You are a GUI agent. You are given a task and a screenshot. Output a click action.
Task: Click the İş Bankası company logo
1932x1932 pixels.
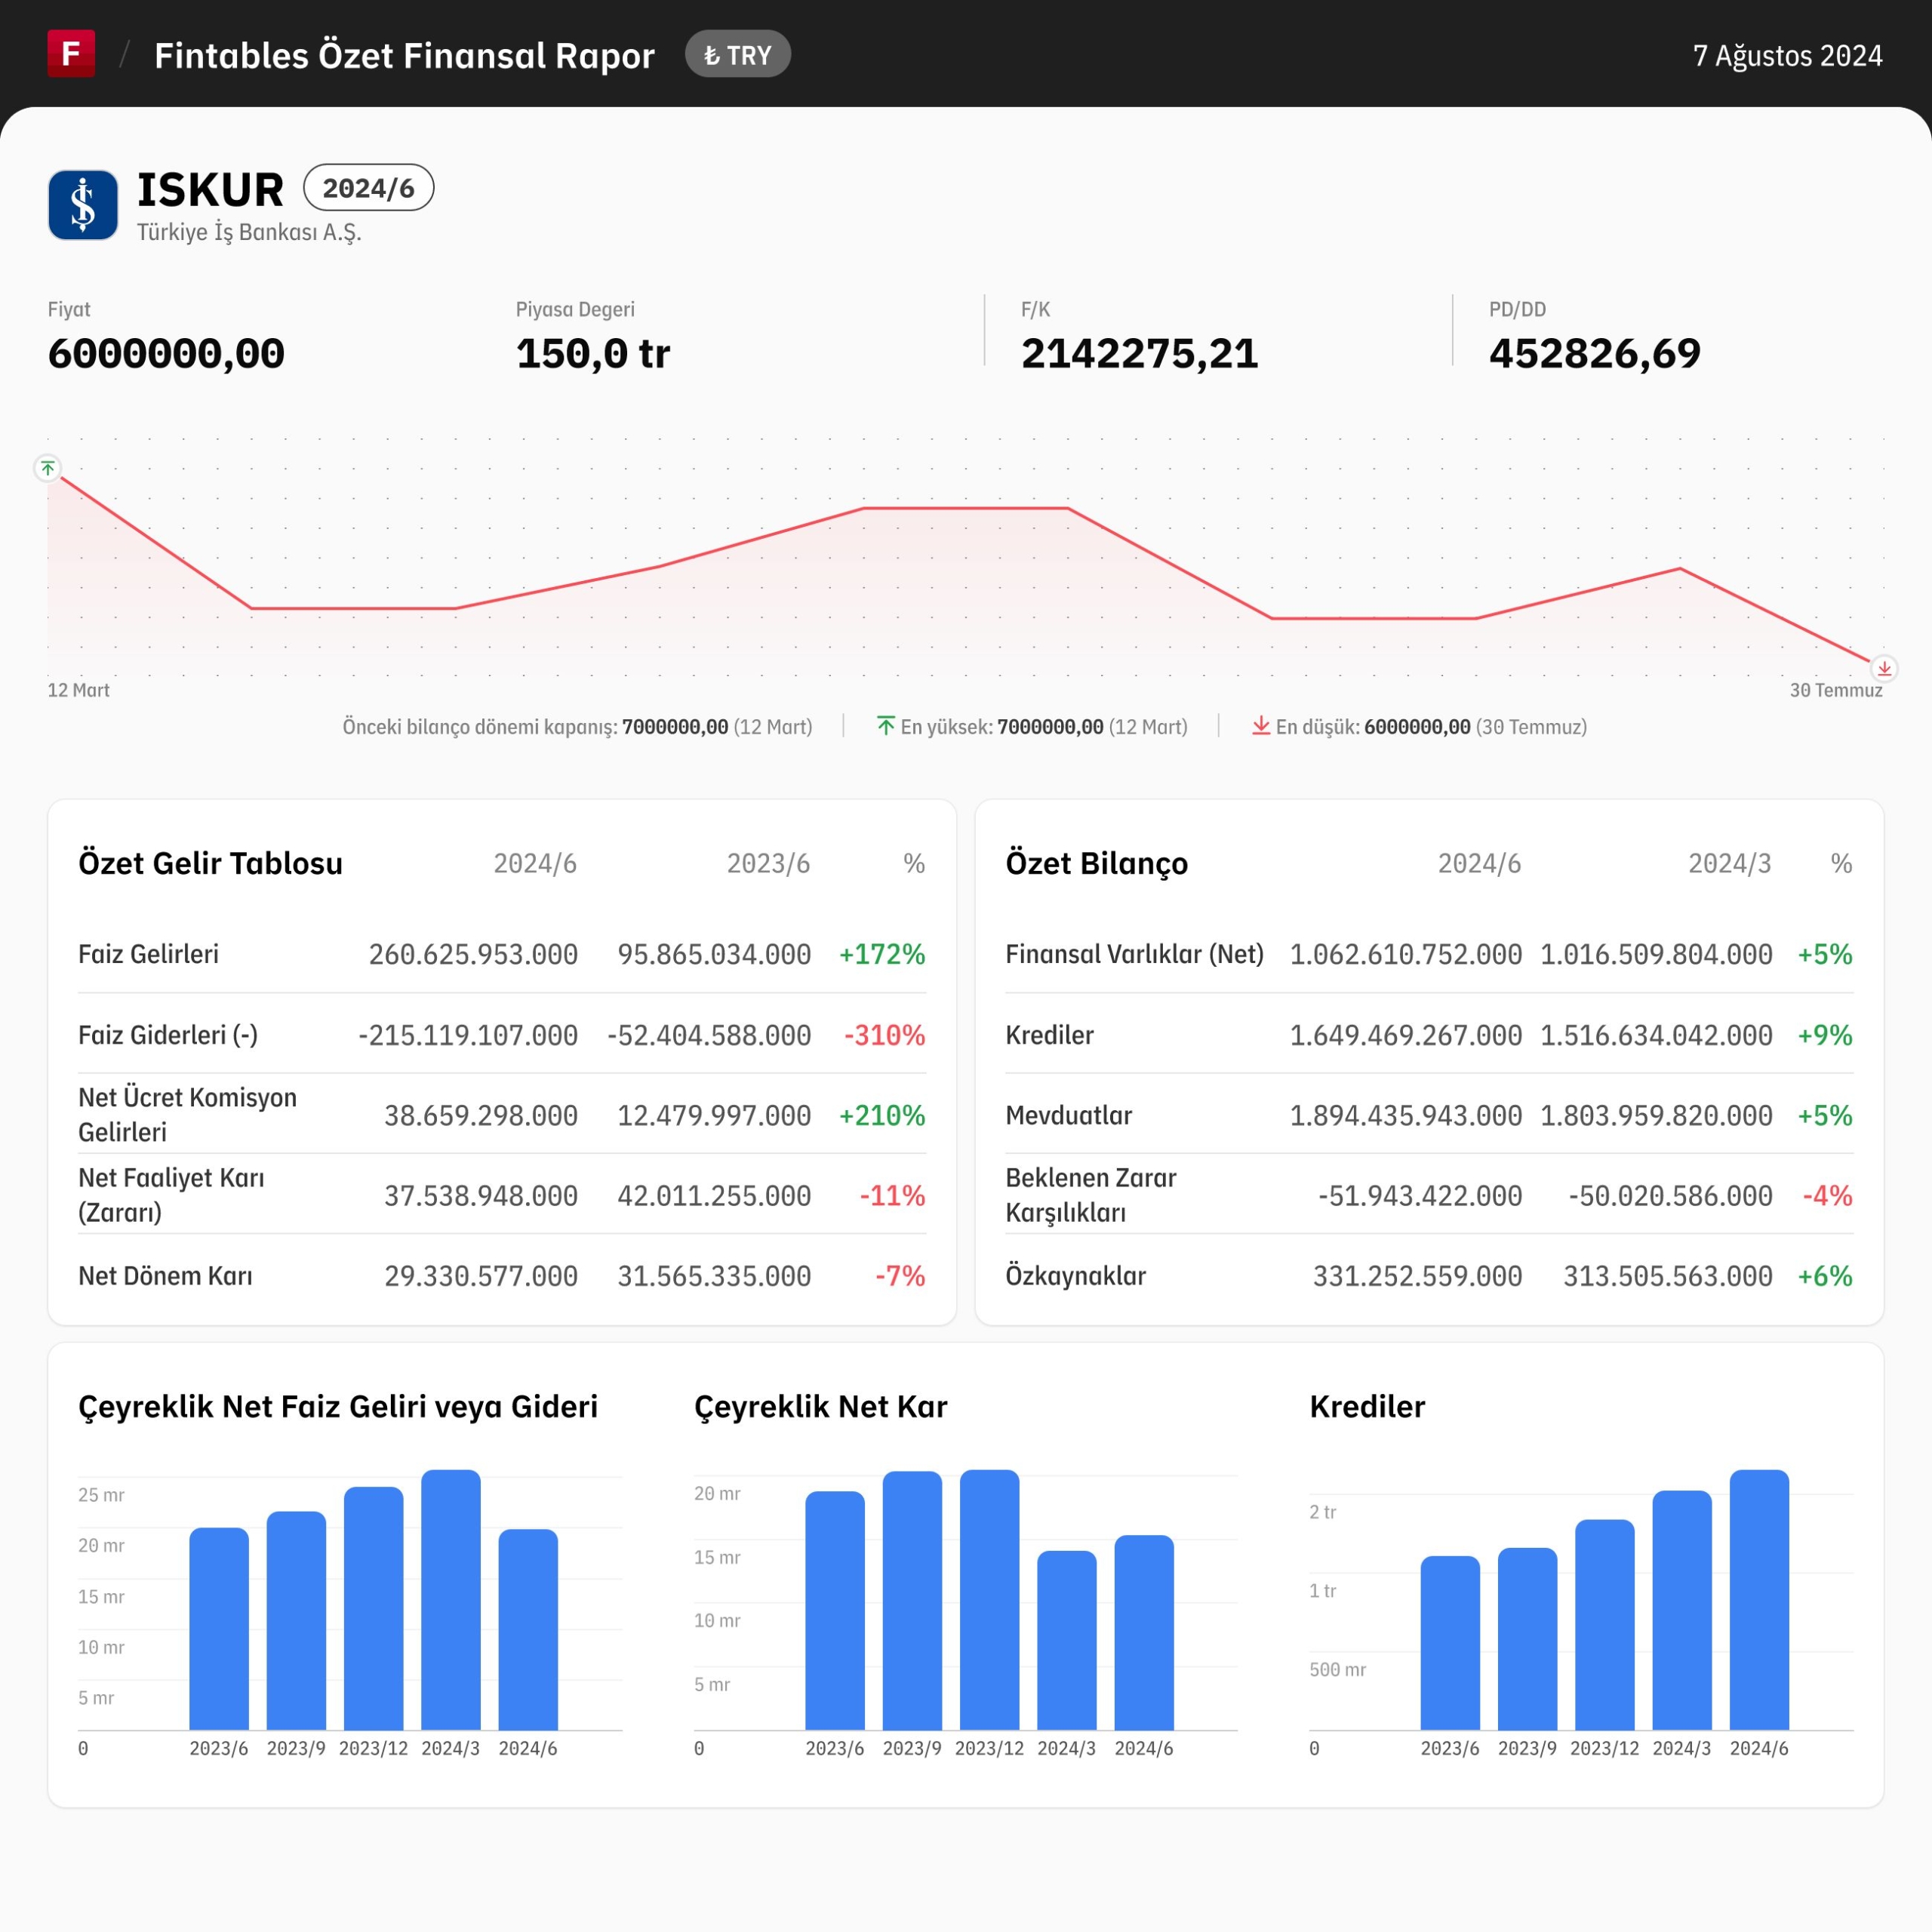pos(83,205)
